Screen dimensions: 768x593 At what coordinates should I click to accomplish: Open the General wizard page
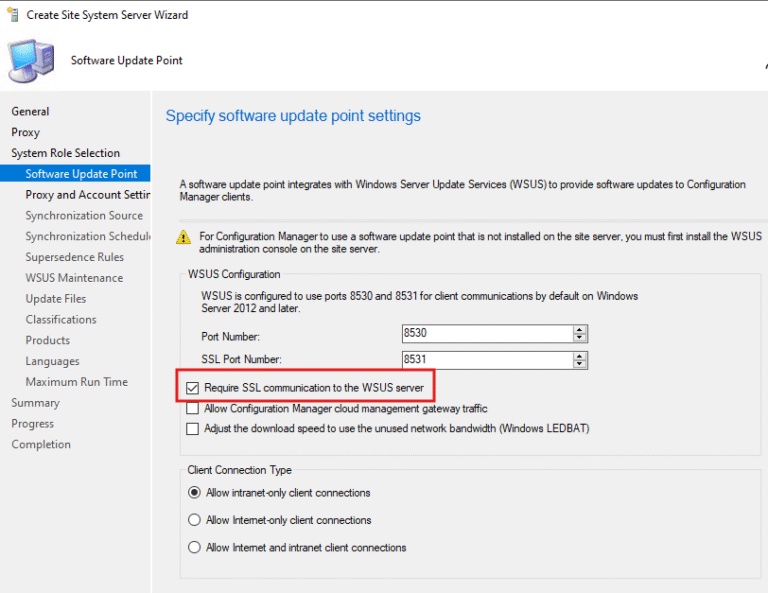click(30, 111)
